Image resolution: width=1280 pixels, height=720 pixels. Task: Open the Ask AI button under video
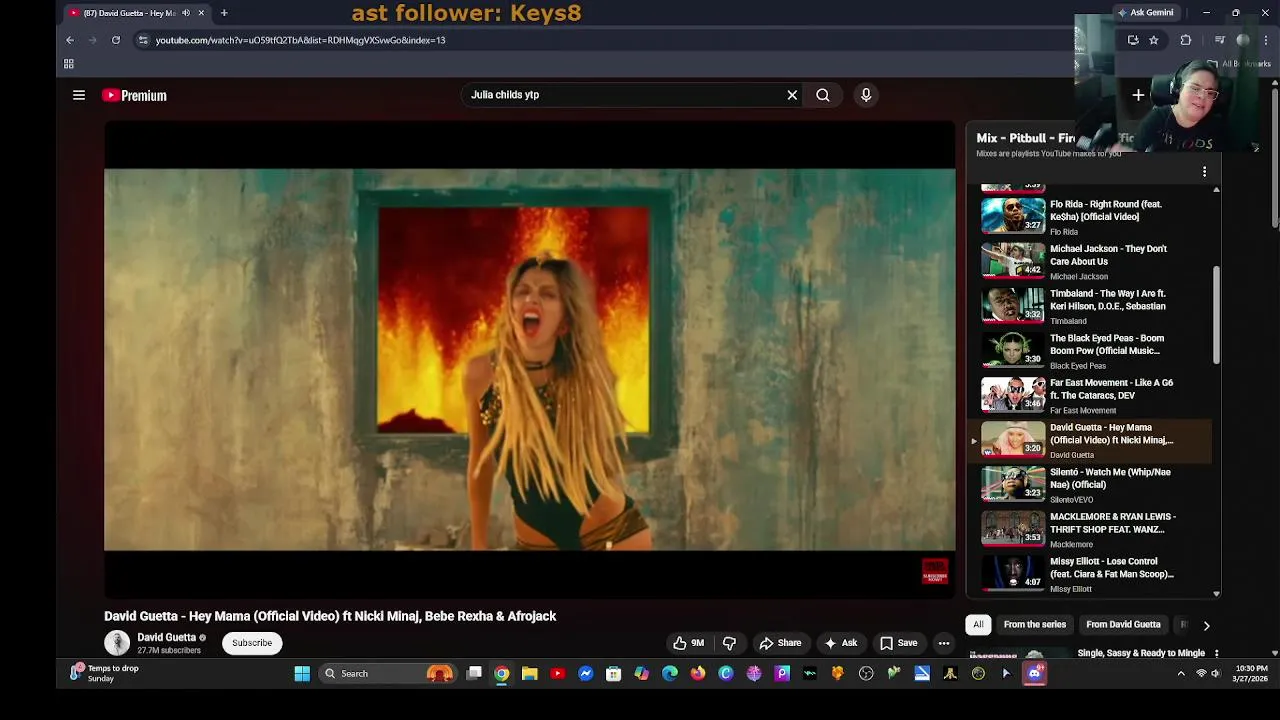840,643
